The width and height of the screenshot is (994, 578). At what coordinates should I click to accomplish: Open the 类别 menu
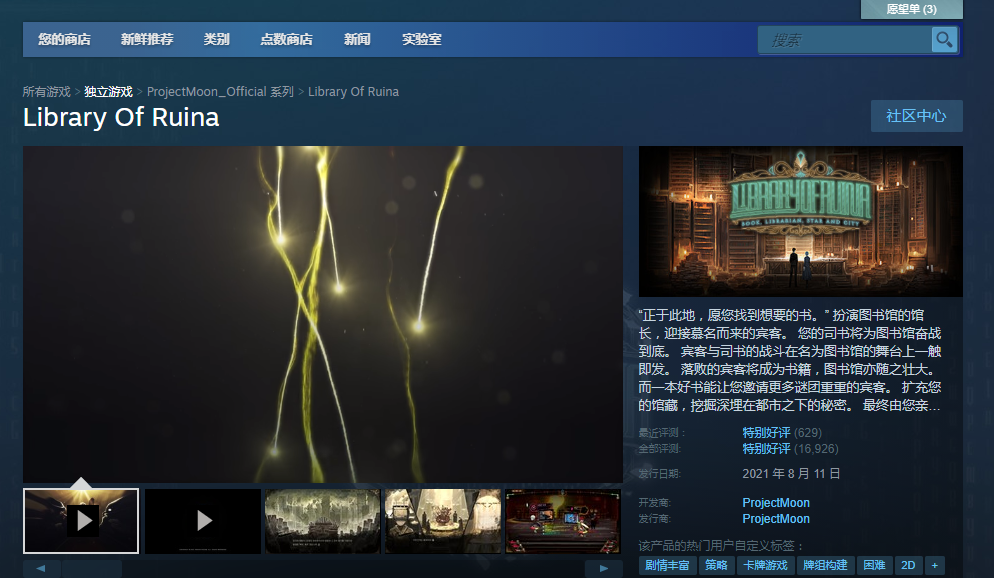(216, 39)
